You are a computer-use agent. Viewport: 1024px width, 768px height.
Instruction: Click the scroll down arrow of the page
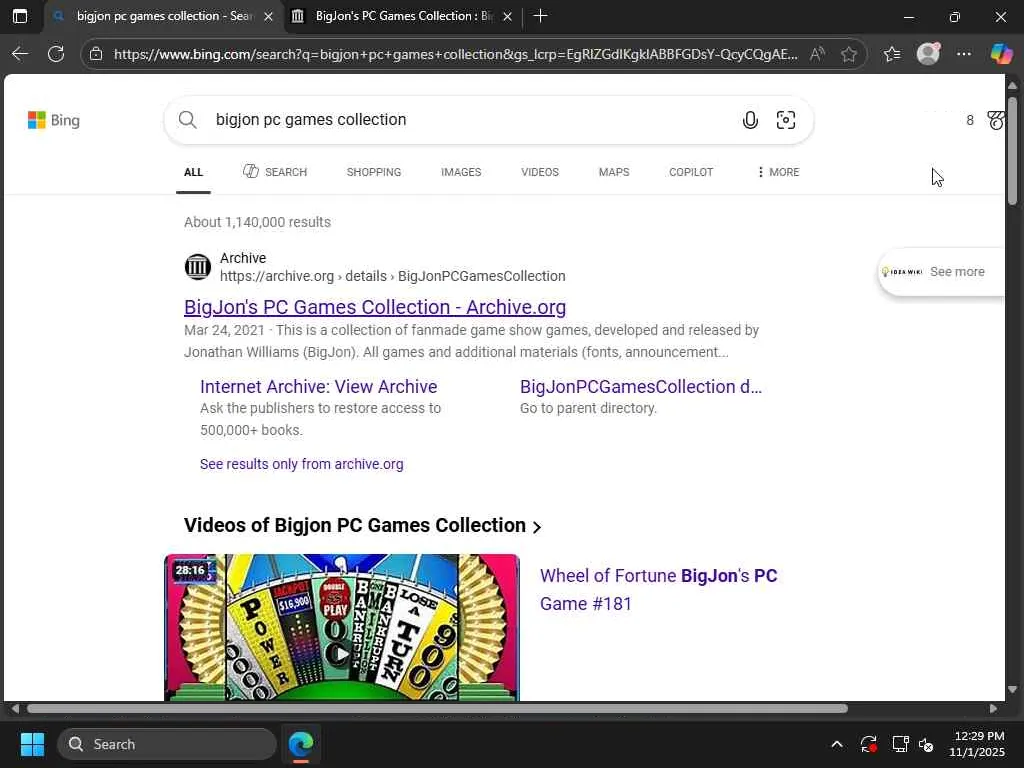[x=1012, y=690]
